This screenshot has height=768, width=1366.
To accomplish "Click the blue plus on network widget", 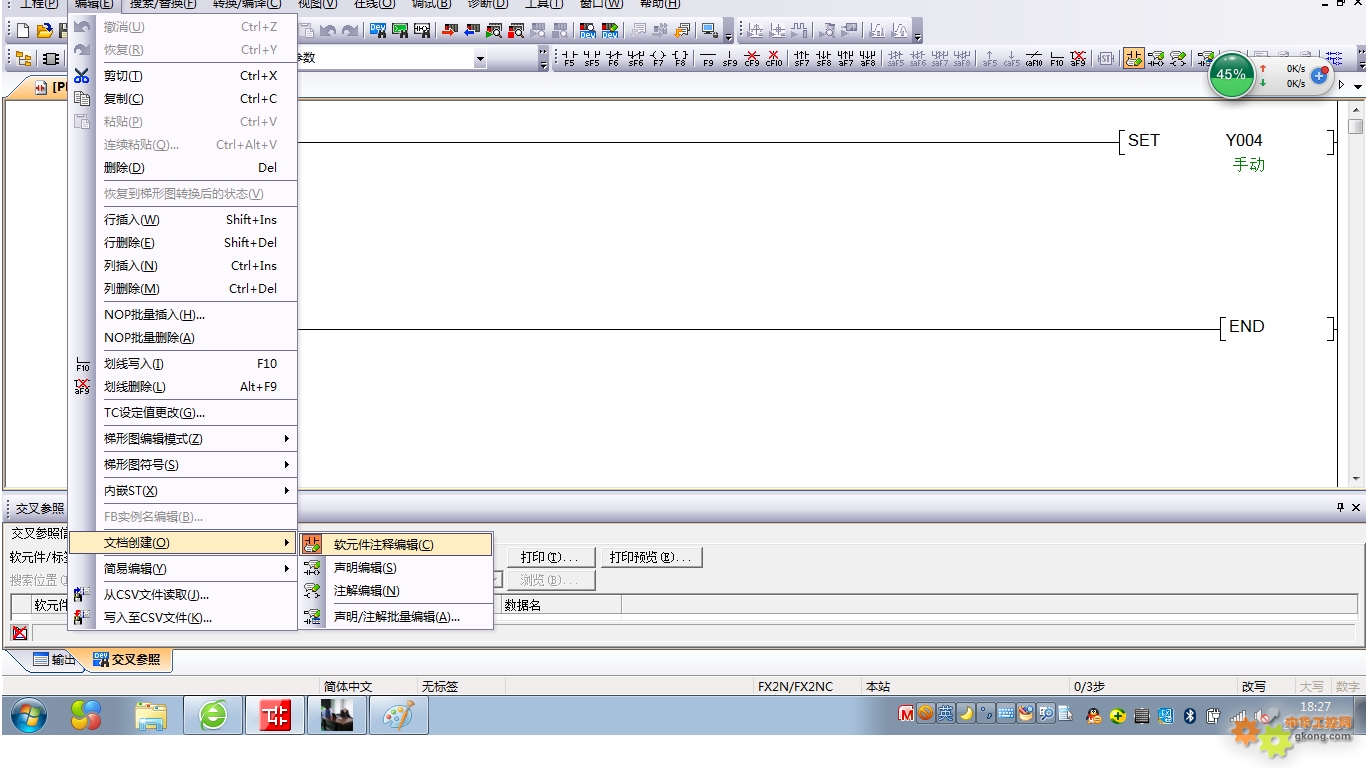I will pos(1319,75).
